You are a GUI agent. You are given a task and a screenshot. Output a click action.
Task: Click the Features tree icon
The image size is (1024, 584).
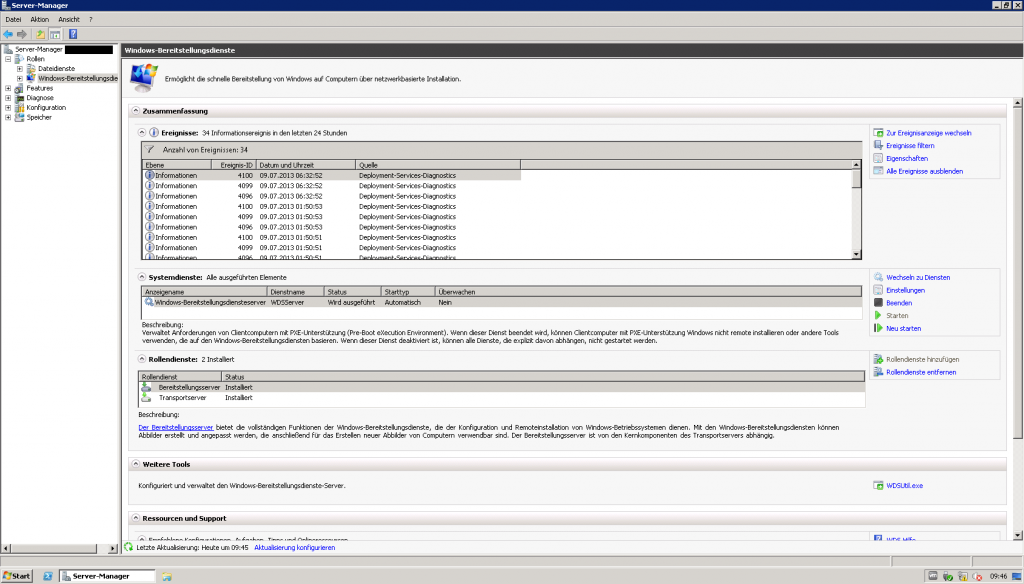19,88
